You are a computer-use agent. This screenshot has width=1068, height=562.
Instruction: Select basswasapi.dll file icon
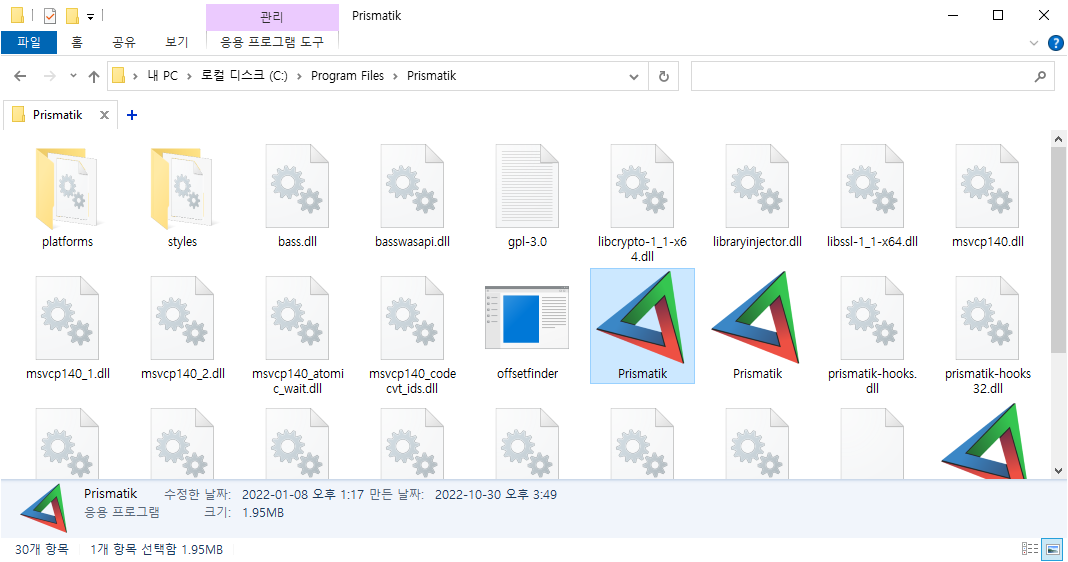click(x=412, y=186)
